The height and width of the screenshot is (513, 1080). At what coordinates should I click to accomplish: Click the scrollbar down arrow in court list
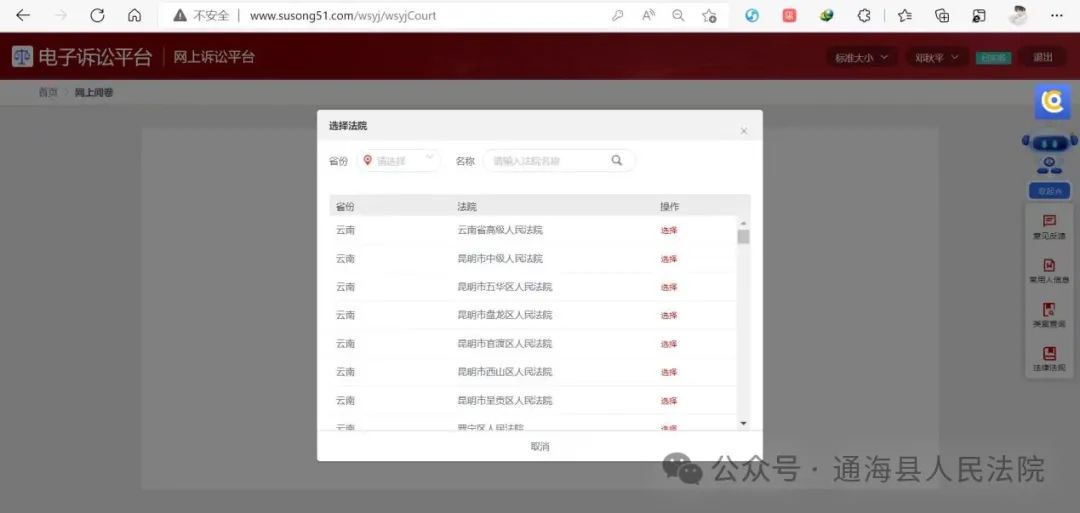(x=743, y=422)
